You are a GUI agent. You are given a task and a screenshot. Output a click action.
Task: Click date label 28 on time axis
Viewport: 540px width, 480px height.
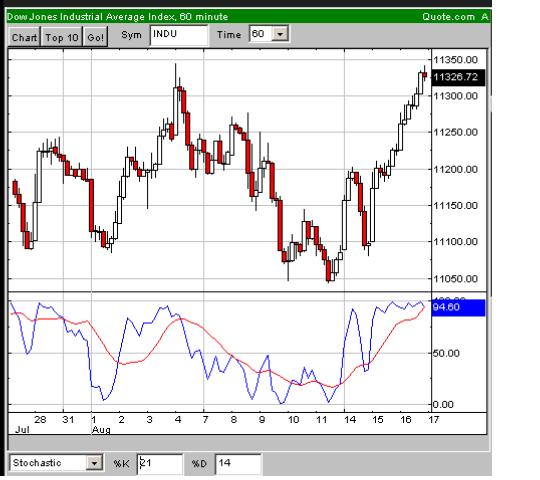click(x=40, y=420)
